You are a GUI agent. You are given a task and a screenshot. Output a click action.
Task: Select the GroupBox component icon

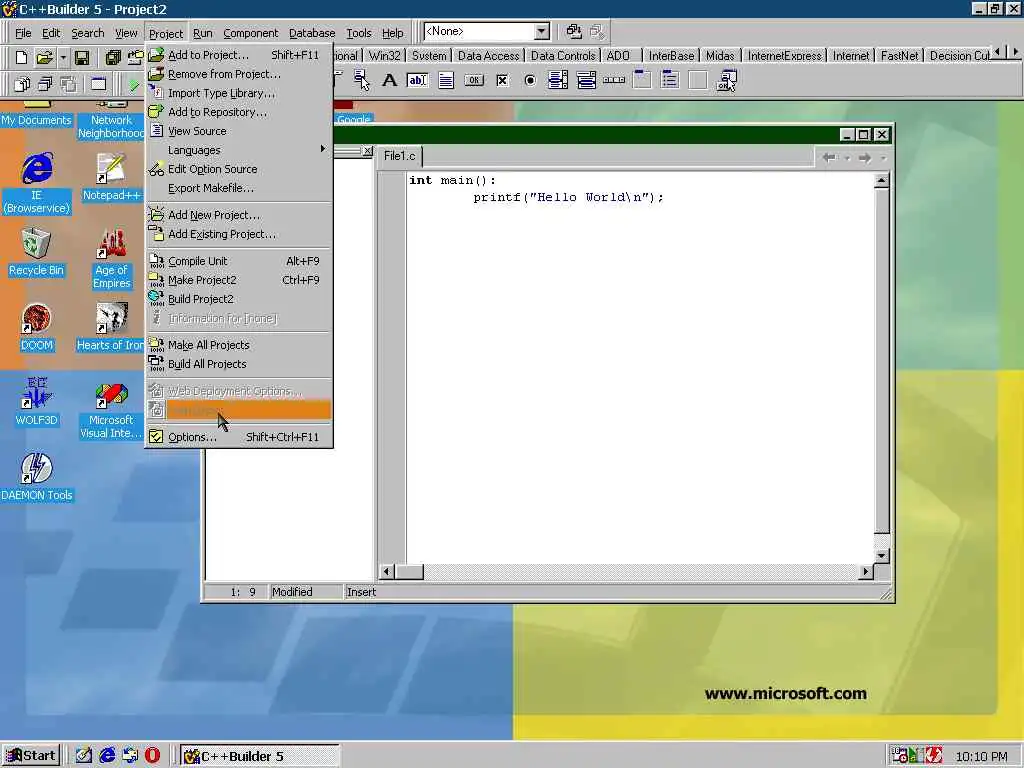[642, 80]
